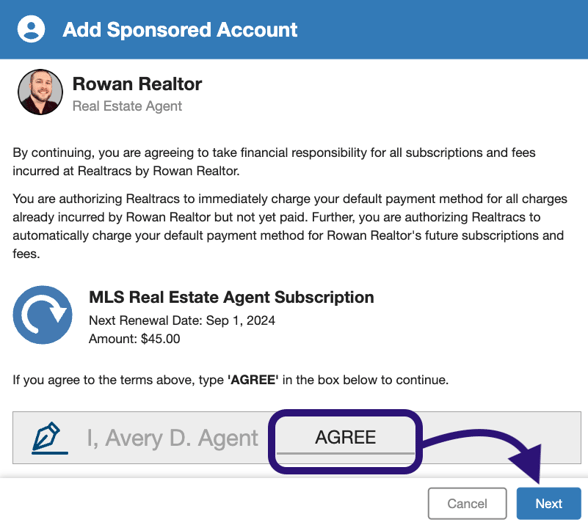Click Rowan Realtor's profile photo
The height and width of the screenshot is (525, 588).
click(x=40, y=92)
